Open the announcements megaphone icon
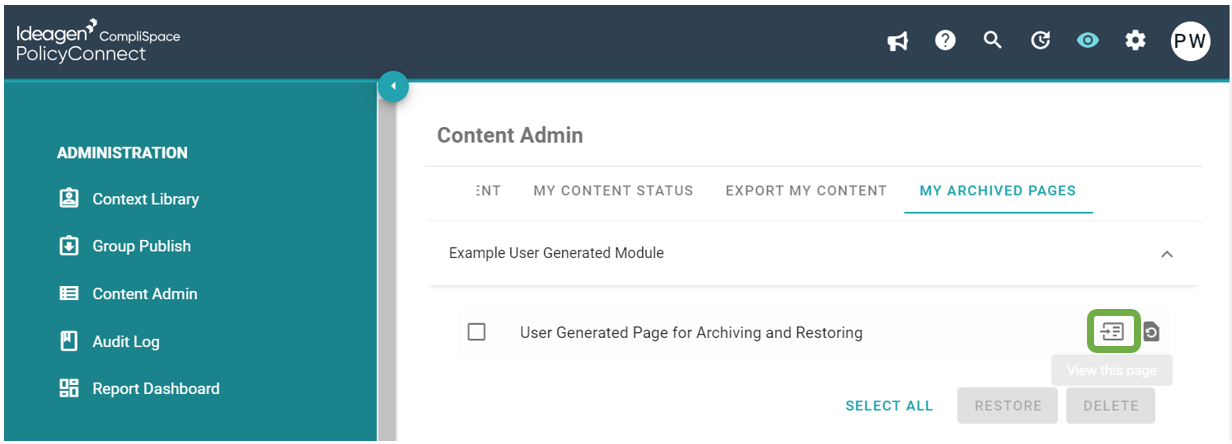This screenshot has width=1232, height=444. point(898,41)
